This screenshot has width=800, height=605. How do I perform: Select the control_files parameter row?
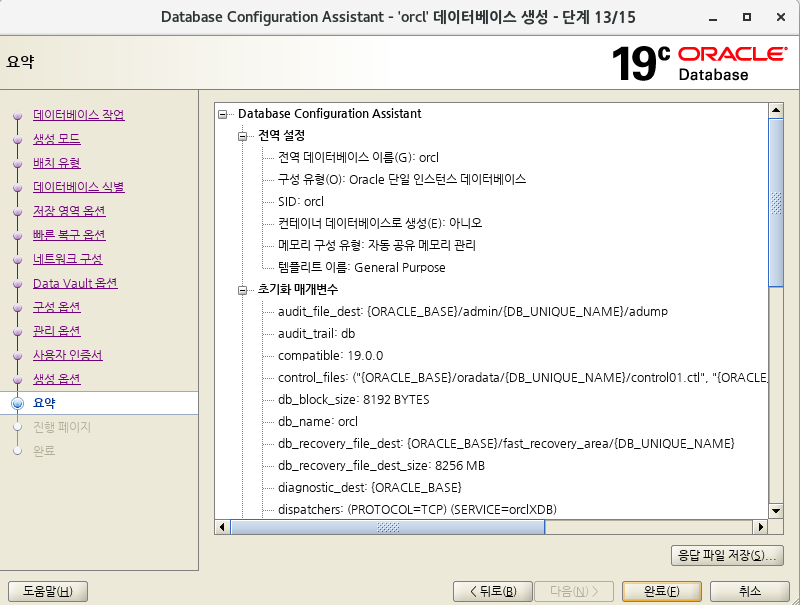pyautogui.click(x=522, y=378)
